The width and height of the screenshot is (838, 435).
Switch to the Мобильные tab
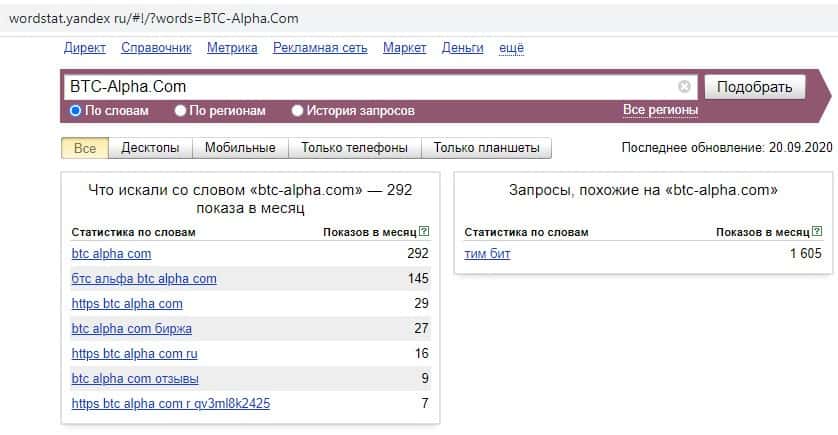[240, 148]
